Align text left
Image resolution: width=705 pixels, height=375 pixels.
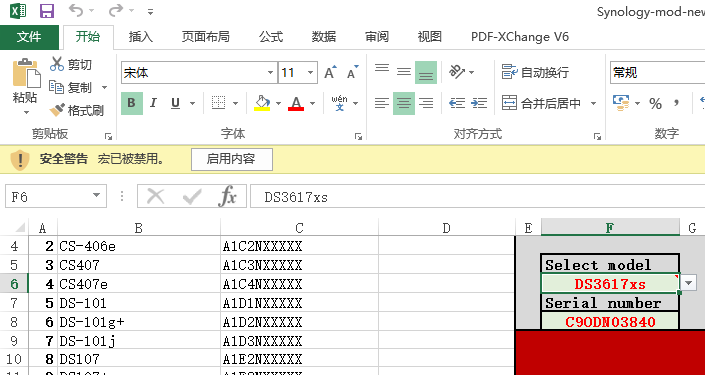click(x=382, y=103)
